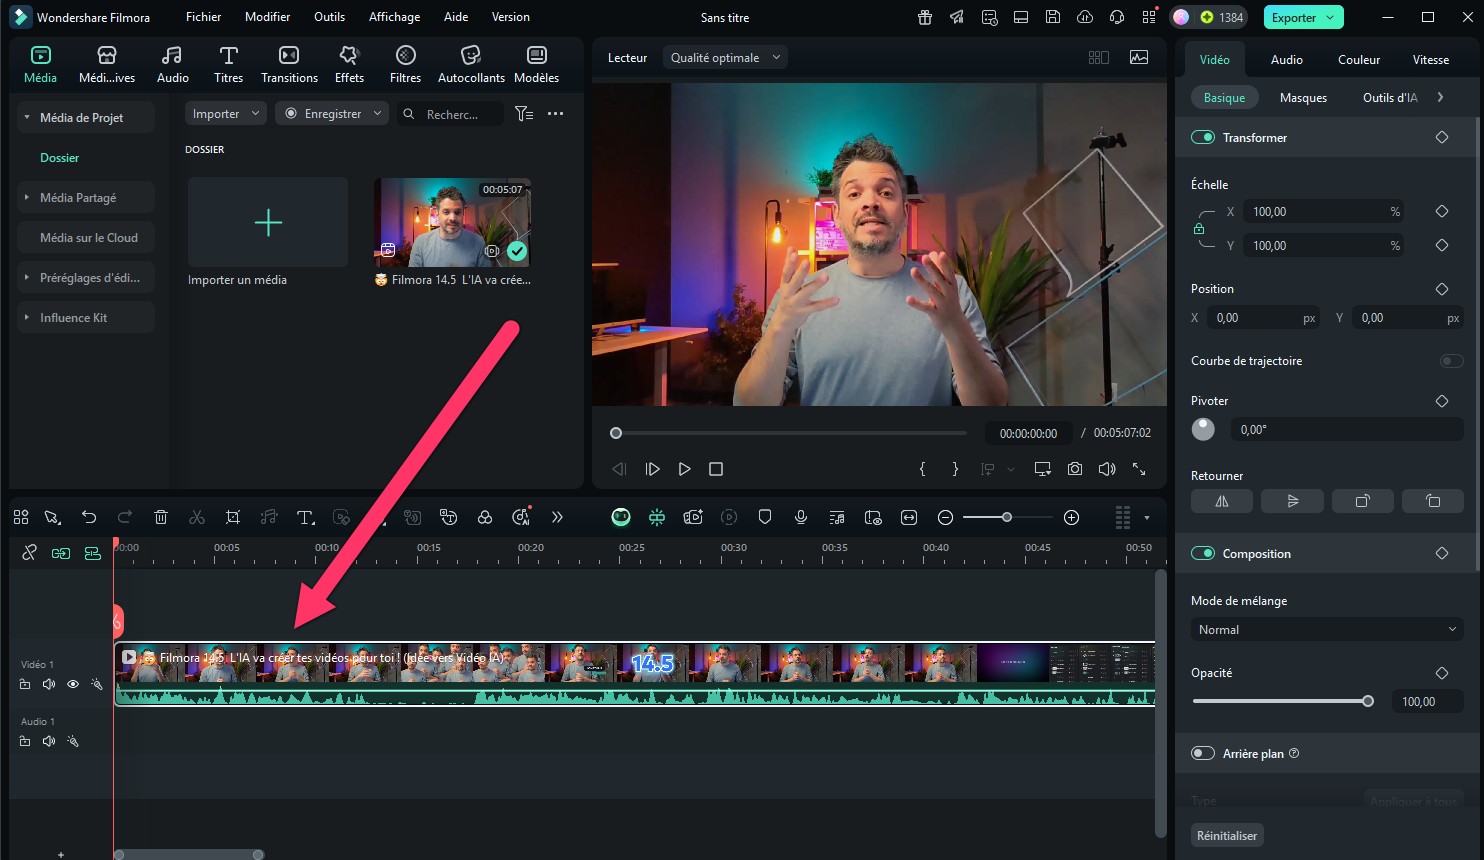Open the Autocollants panel
The image size is (1484, 860).
tap(471, 64)
